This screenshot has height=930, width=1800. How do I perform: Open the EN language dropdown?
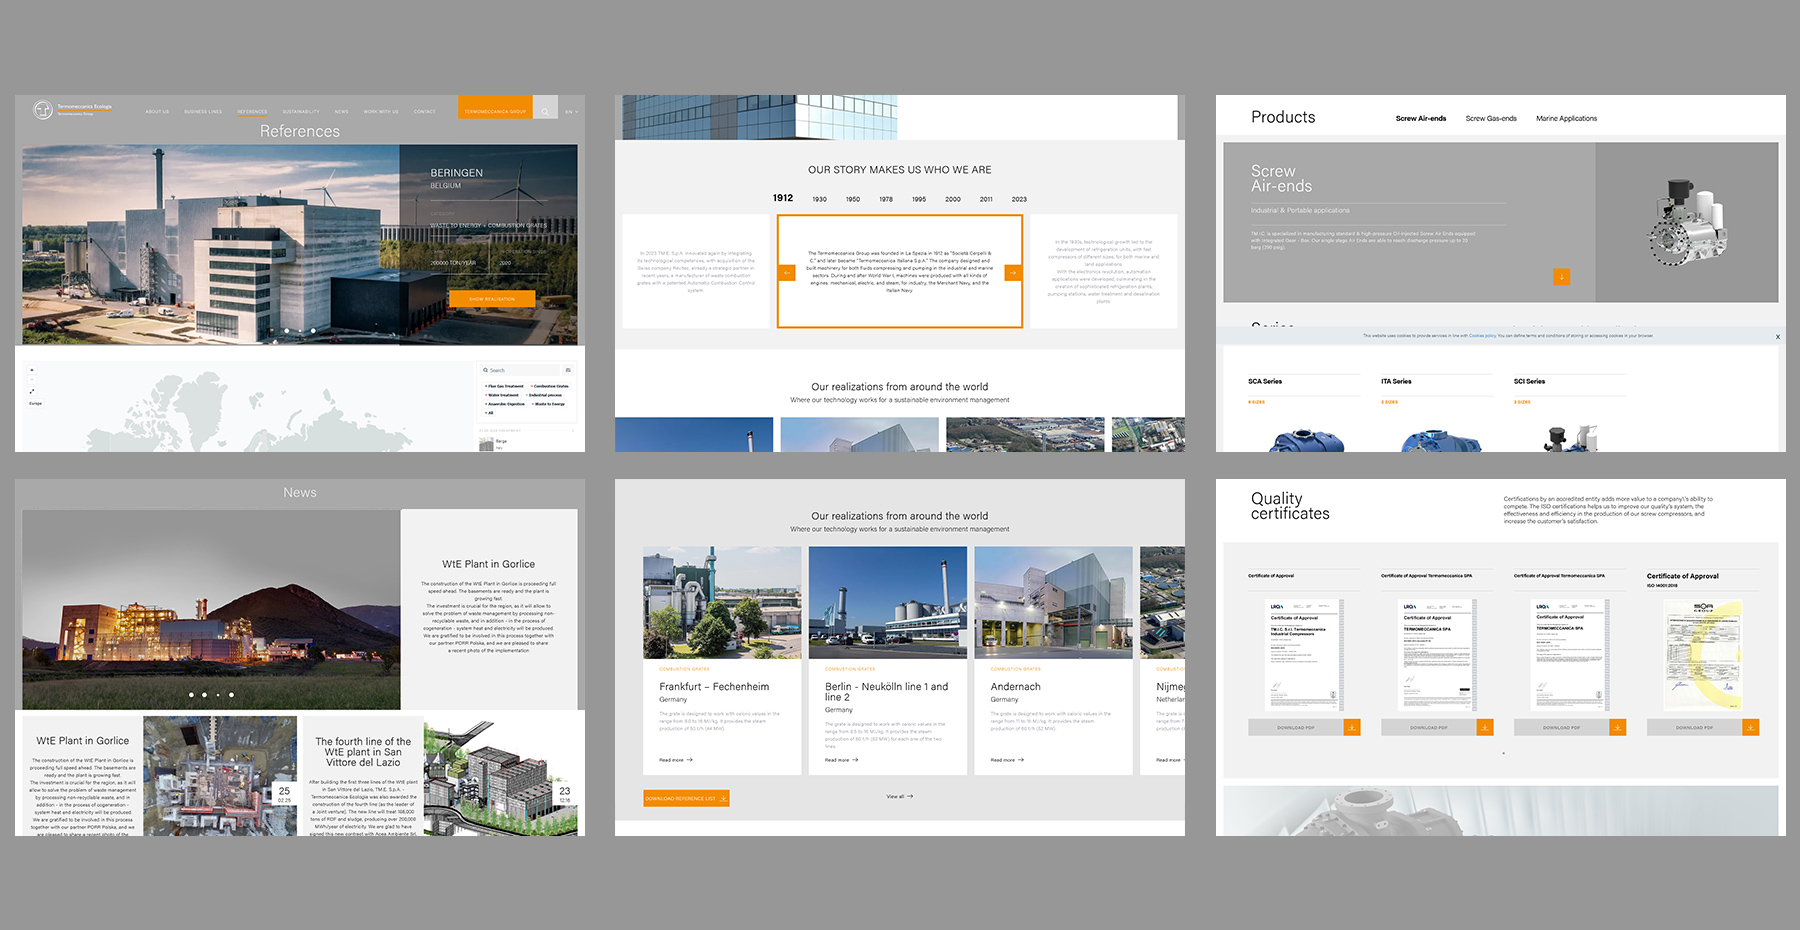pos(571,112)
